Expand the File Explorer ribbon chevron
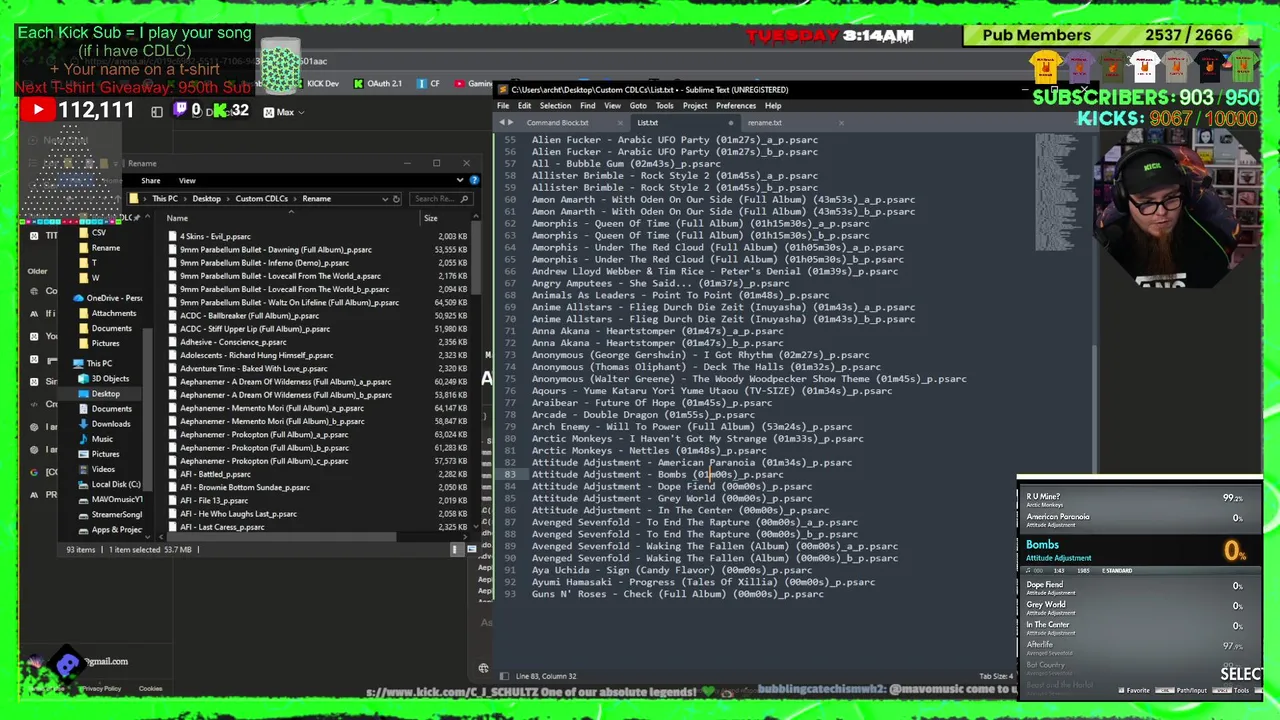The image size is (1280, 720). pyautogui.click(x=460, y=181)
